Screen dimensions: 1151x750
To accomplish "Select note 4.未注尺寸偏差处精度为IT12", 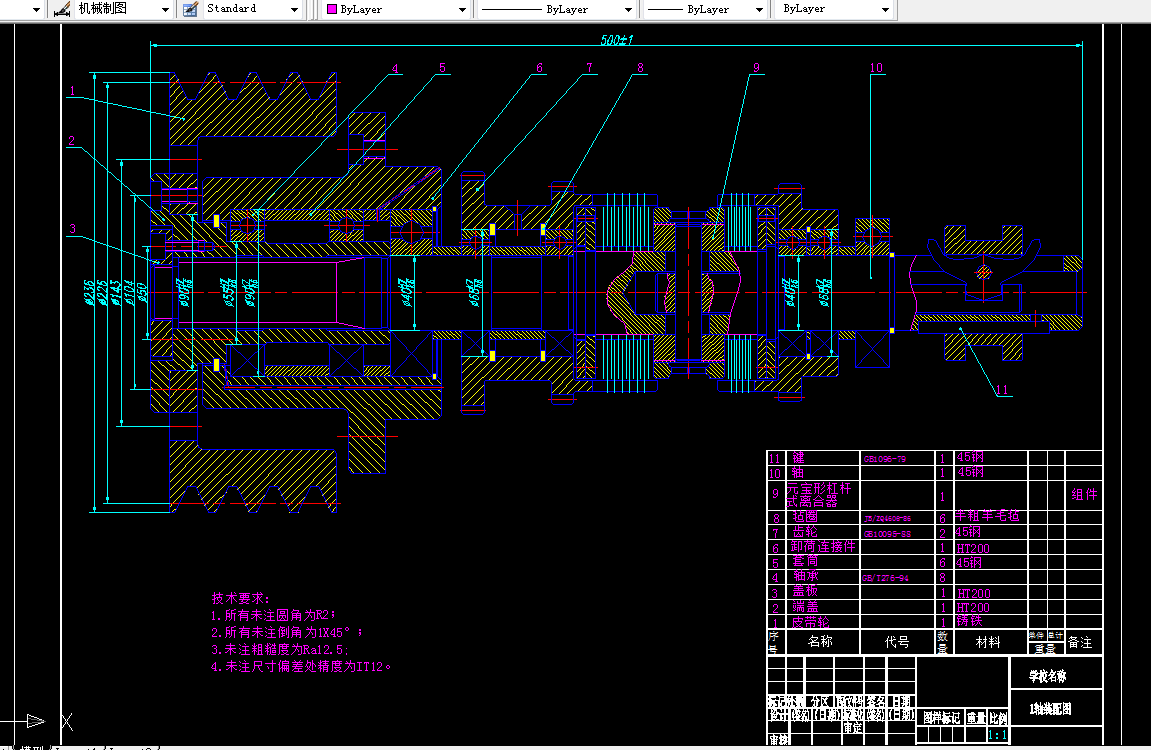I will tap(301, 666).
